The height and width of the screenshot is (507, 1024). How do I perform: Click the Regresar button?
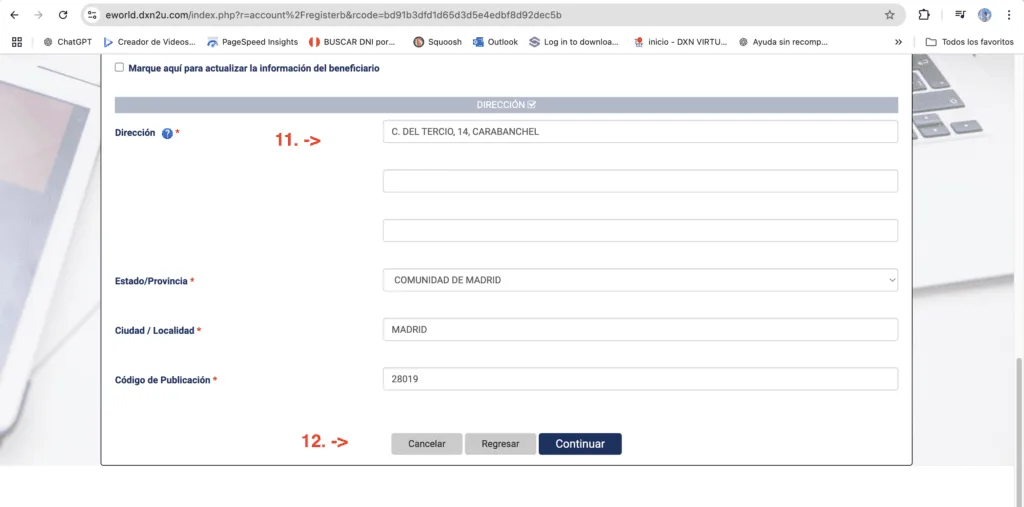(x=500, y=444)
